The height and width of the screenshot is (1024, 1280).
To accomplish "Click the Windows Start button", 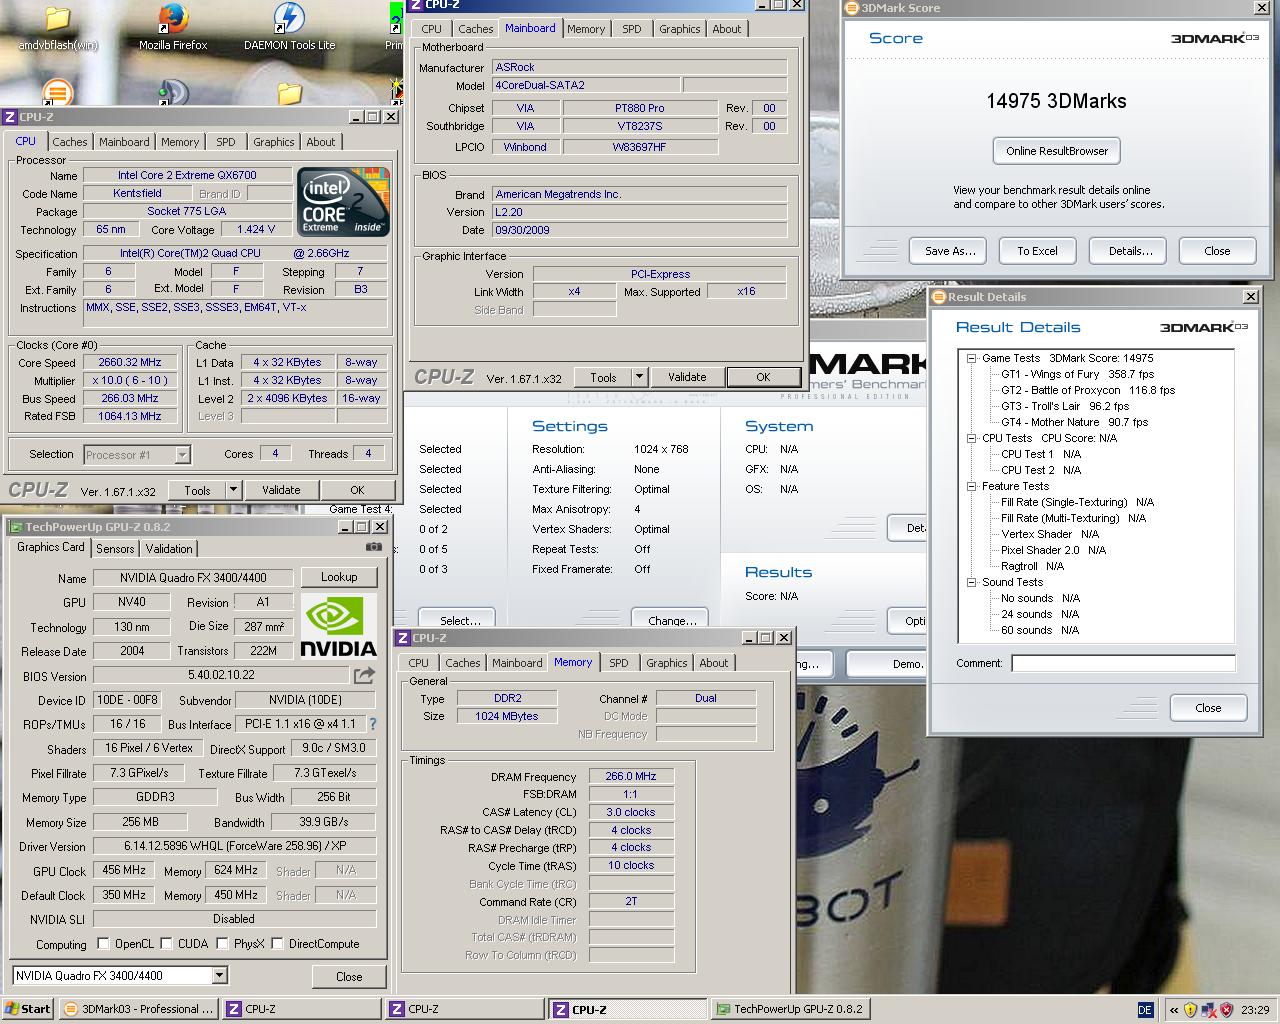I will [27, 1009].
